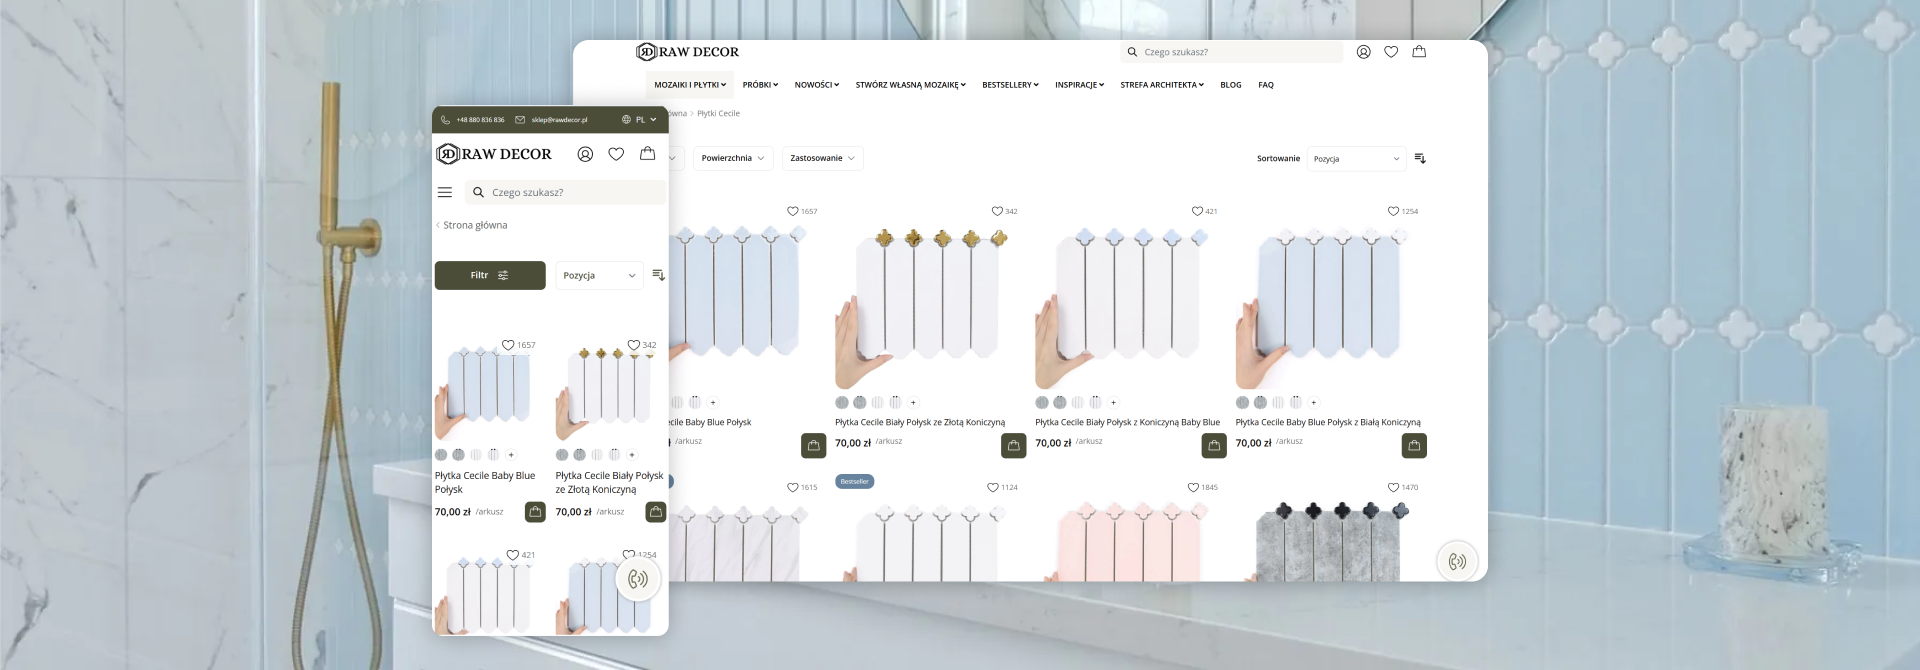Like the Bestseller product with 1124 hearts
This screenshot has height=670, width=1920.
[993, 488]
